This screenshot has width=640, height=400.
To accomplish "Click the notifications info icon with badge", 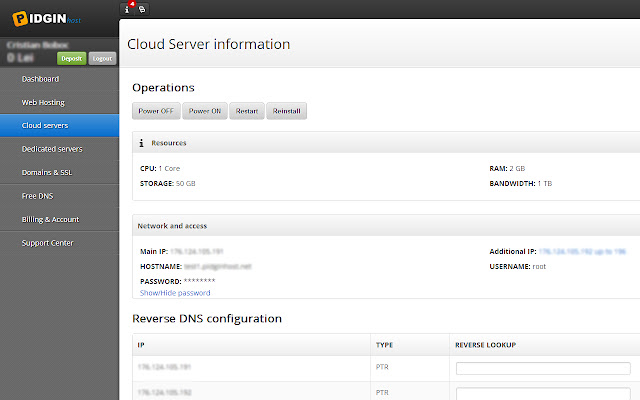I will tap(127, 8).
